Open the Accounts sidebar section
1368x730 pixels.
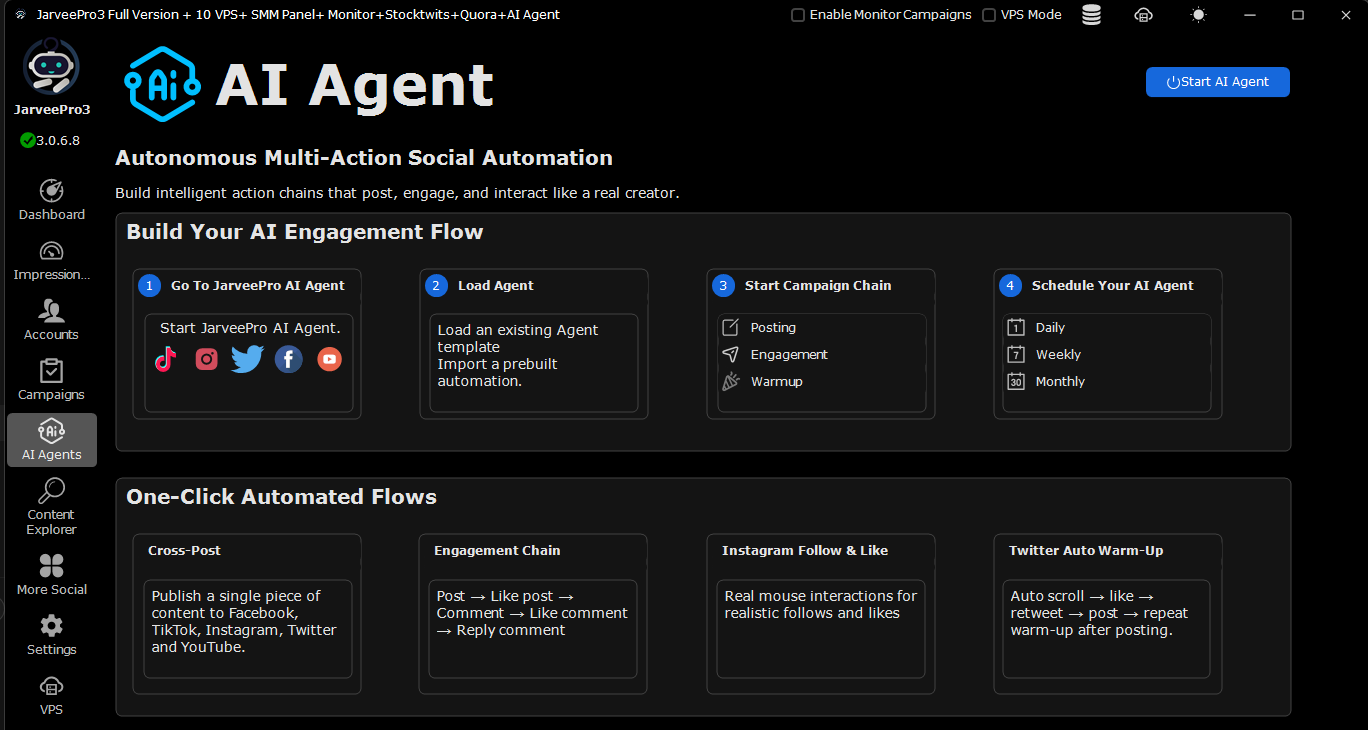(x=52, y=320)
